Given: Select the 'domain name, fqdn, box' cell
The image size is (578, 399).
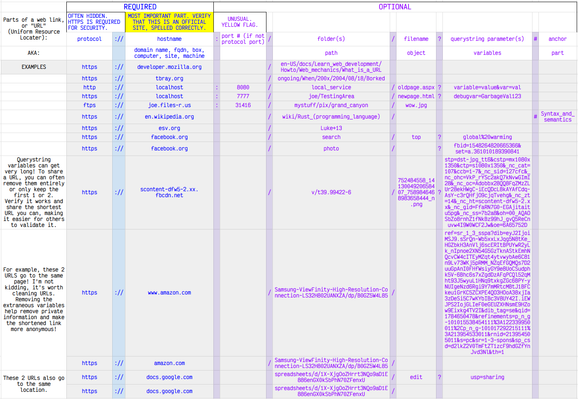Looking at the screenshot, I should pos(169,53).
